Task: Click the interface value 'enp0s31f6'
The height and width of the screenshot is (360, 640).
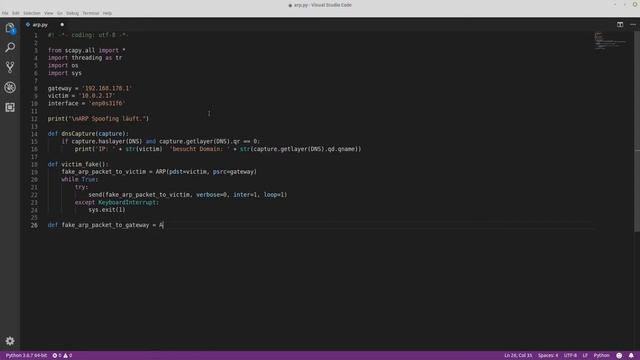Action: coord(107,104)
